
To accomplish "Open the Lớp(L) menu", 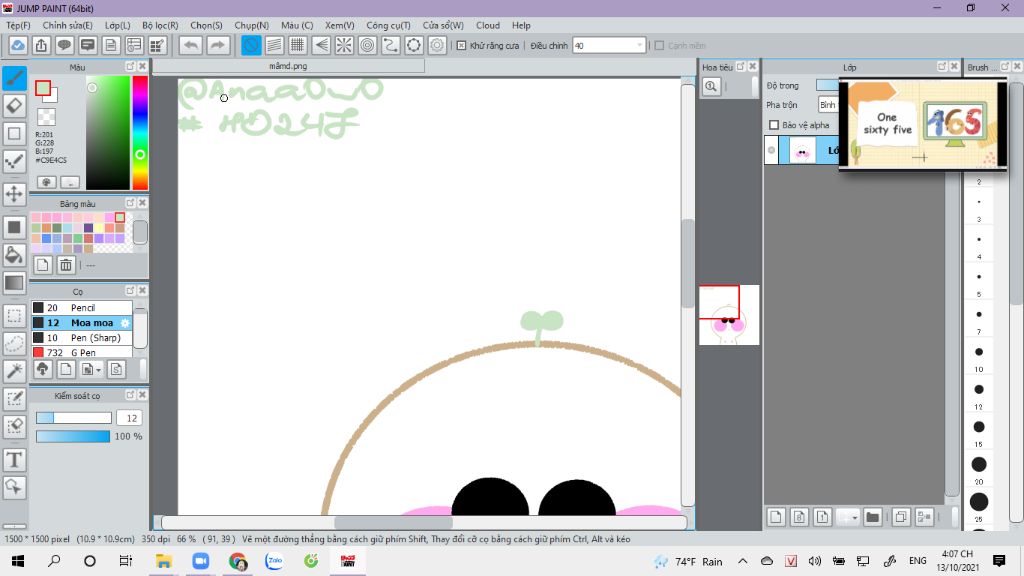I will (x=118, y=25).
